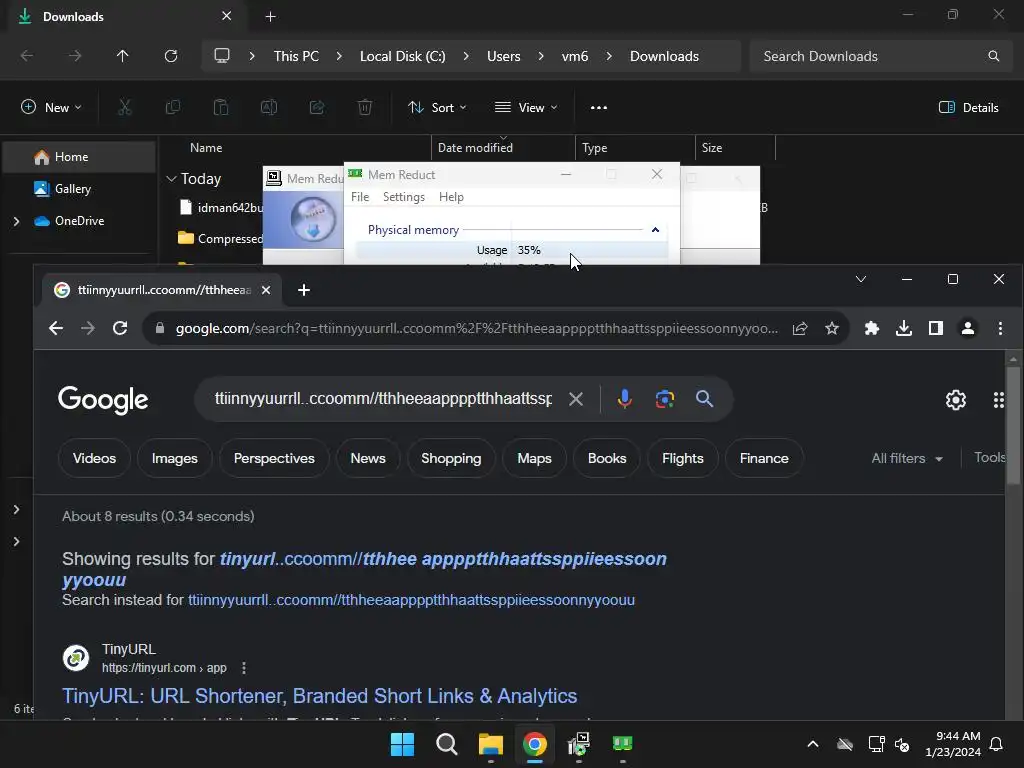Image resolution: width=1024 pixels, height=768 pixels.
Task: Share this page icon in Chrome address bar
Action: (800, 328)
